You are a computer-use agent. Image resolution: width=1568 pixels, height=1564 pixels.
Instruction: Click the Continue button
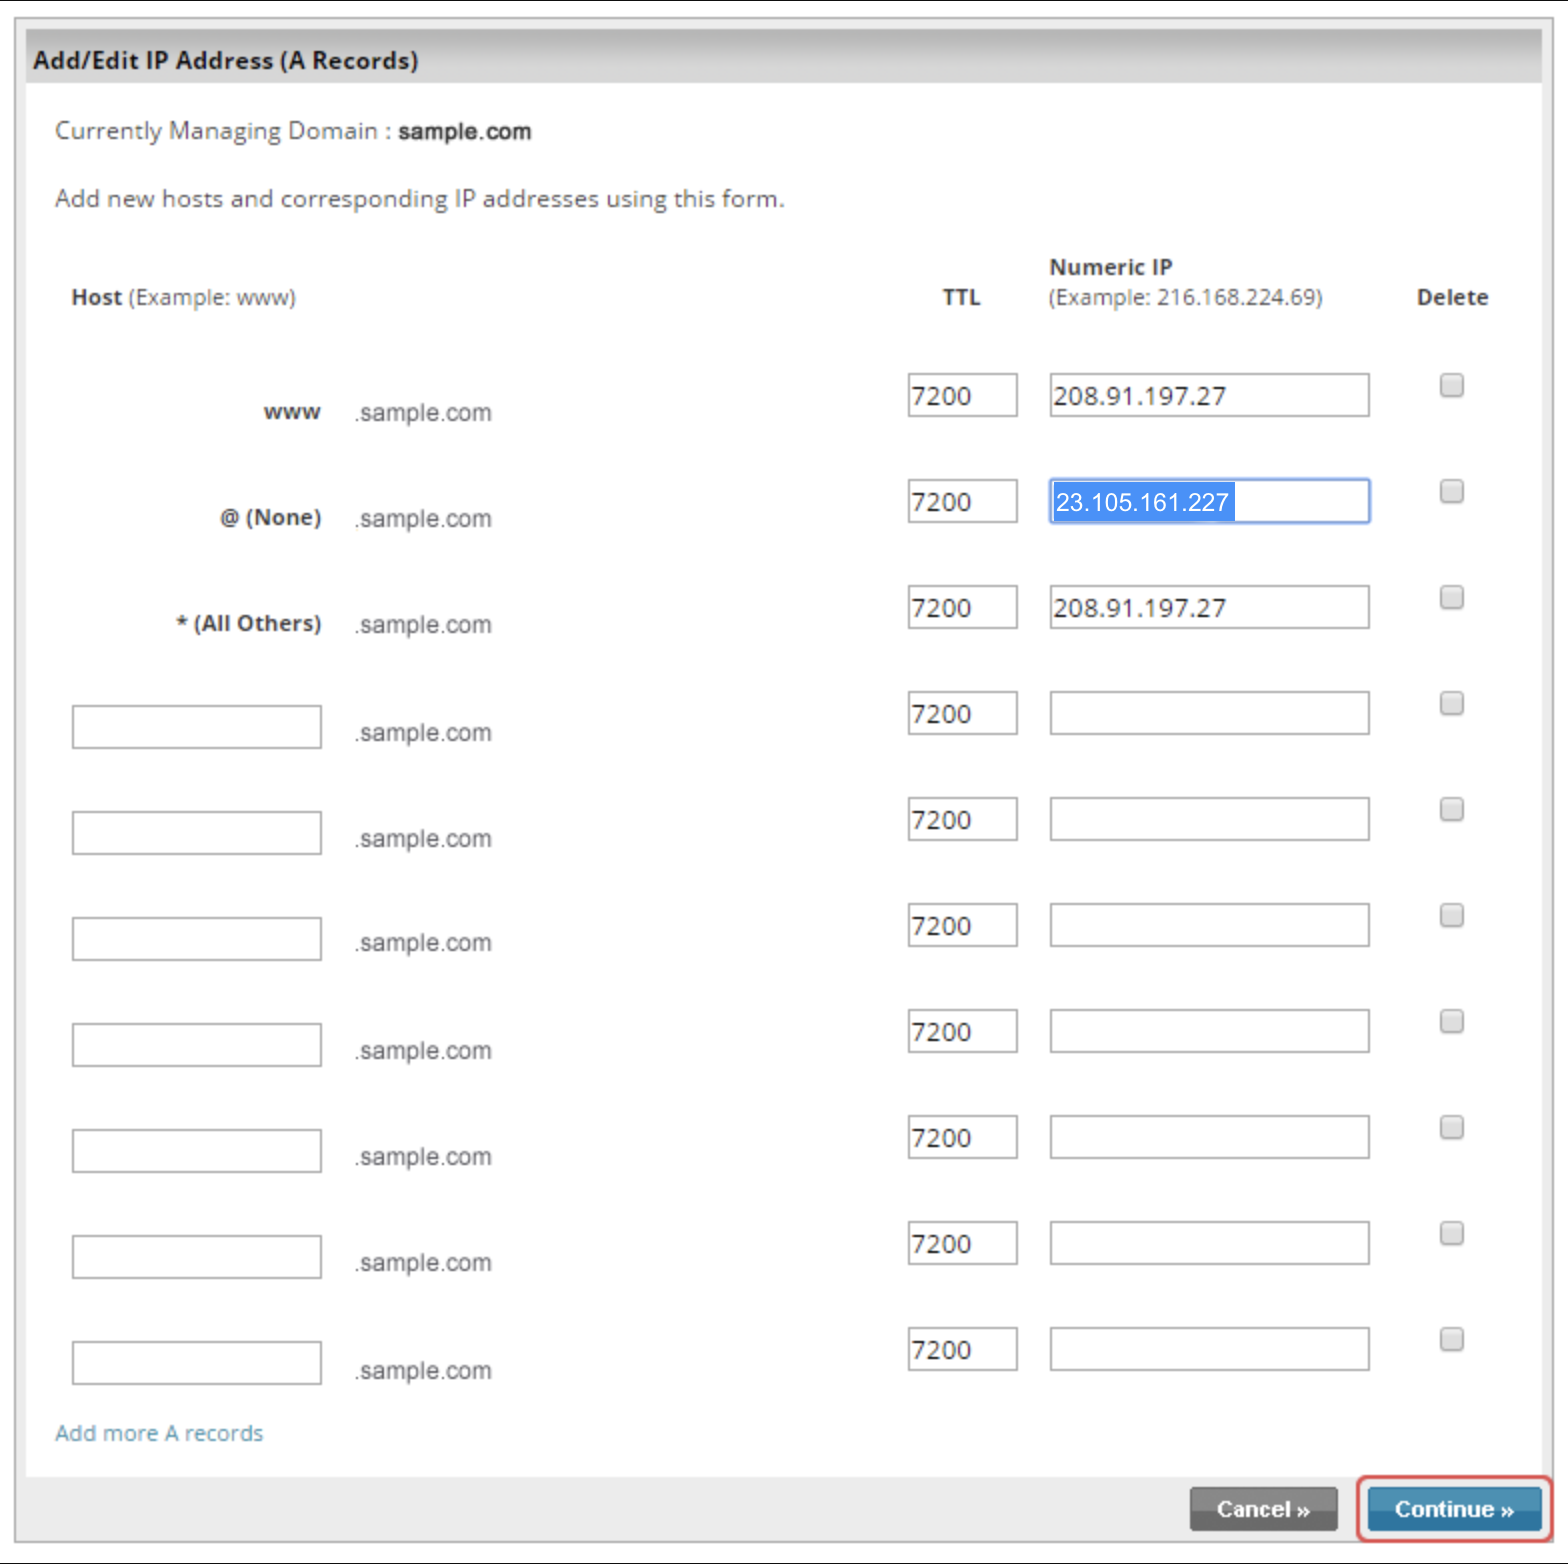point(1453,1509)
